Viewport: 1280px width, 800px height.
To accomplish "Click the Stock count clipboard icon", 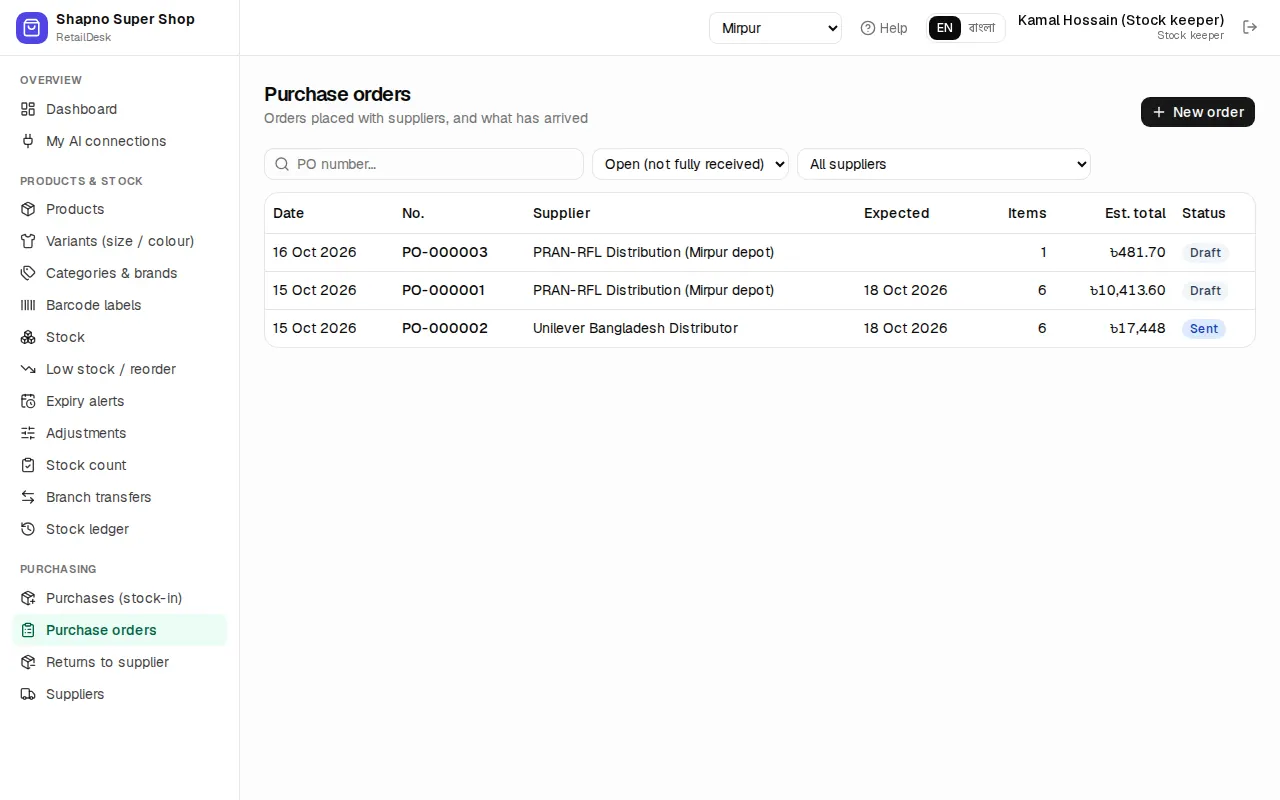I will (x=28, y=465).
